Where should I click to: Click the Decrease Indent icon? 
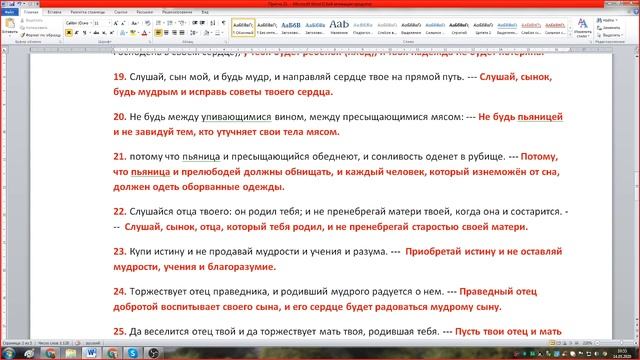(195, 23)
